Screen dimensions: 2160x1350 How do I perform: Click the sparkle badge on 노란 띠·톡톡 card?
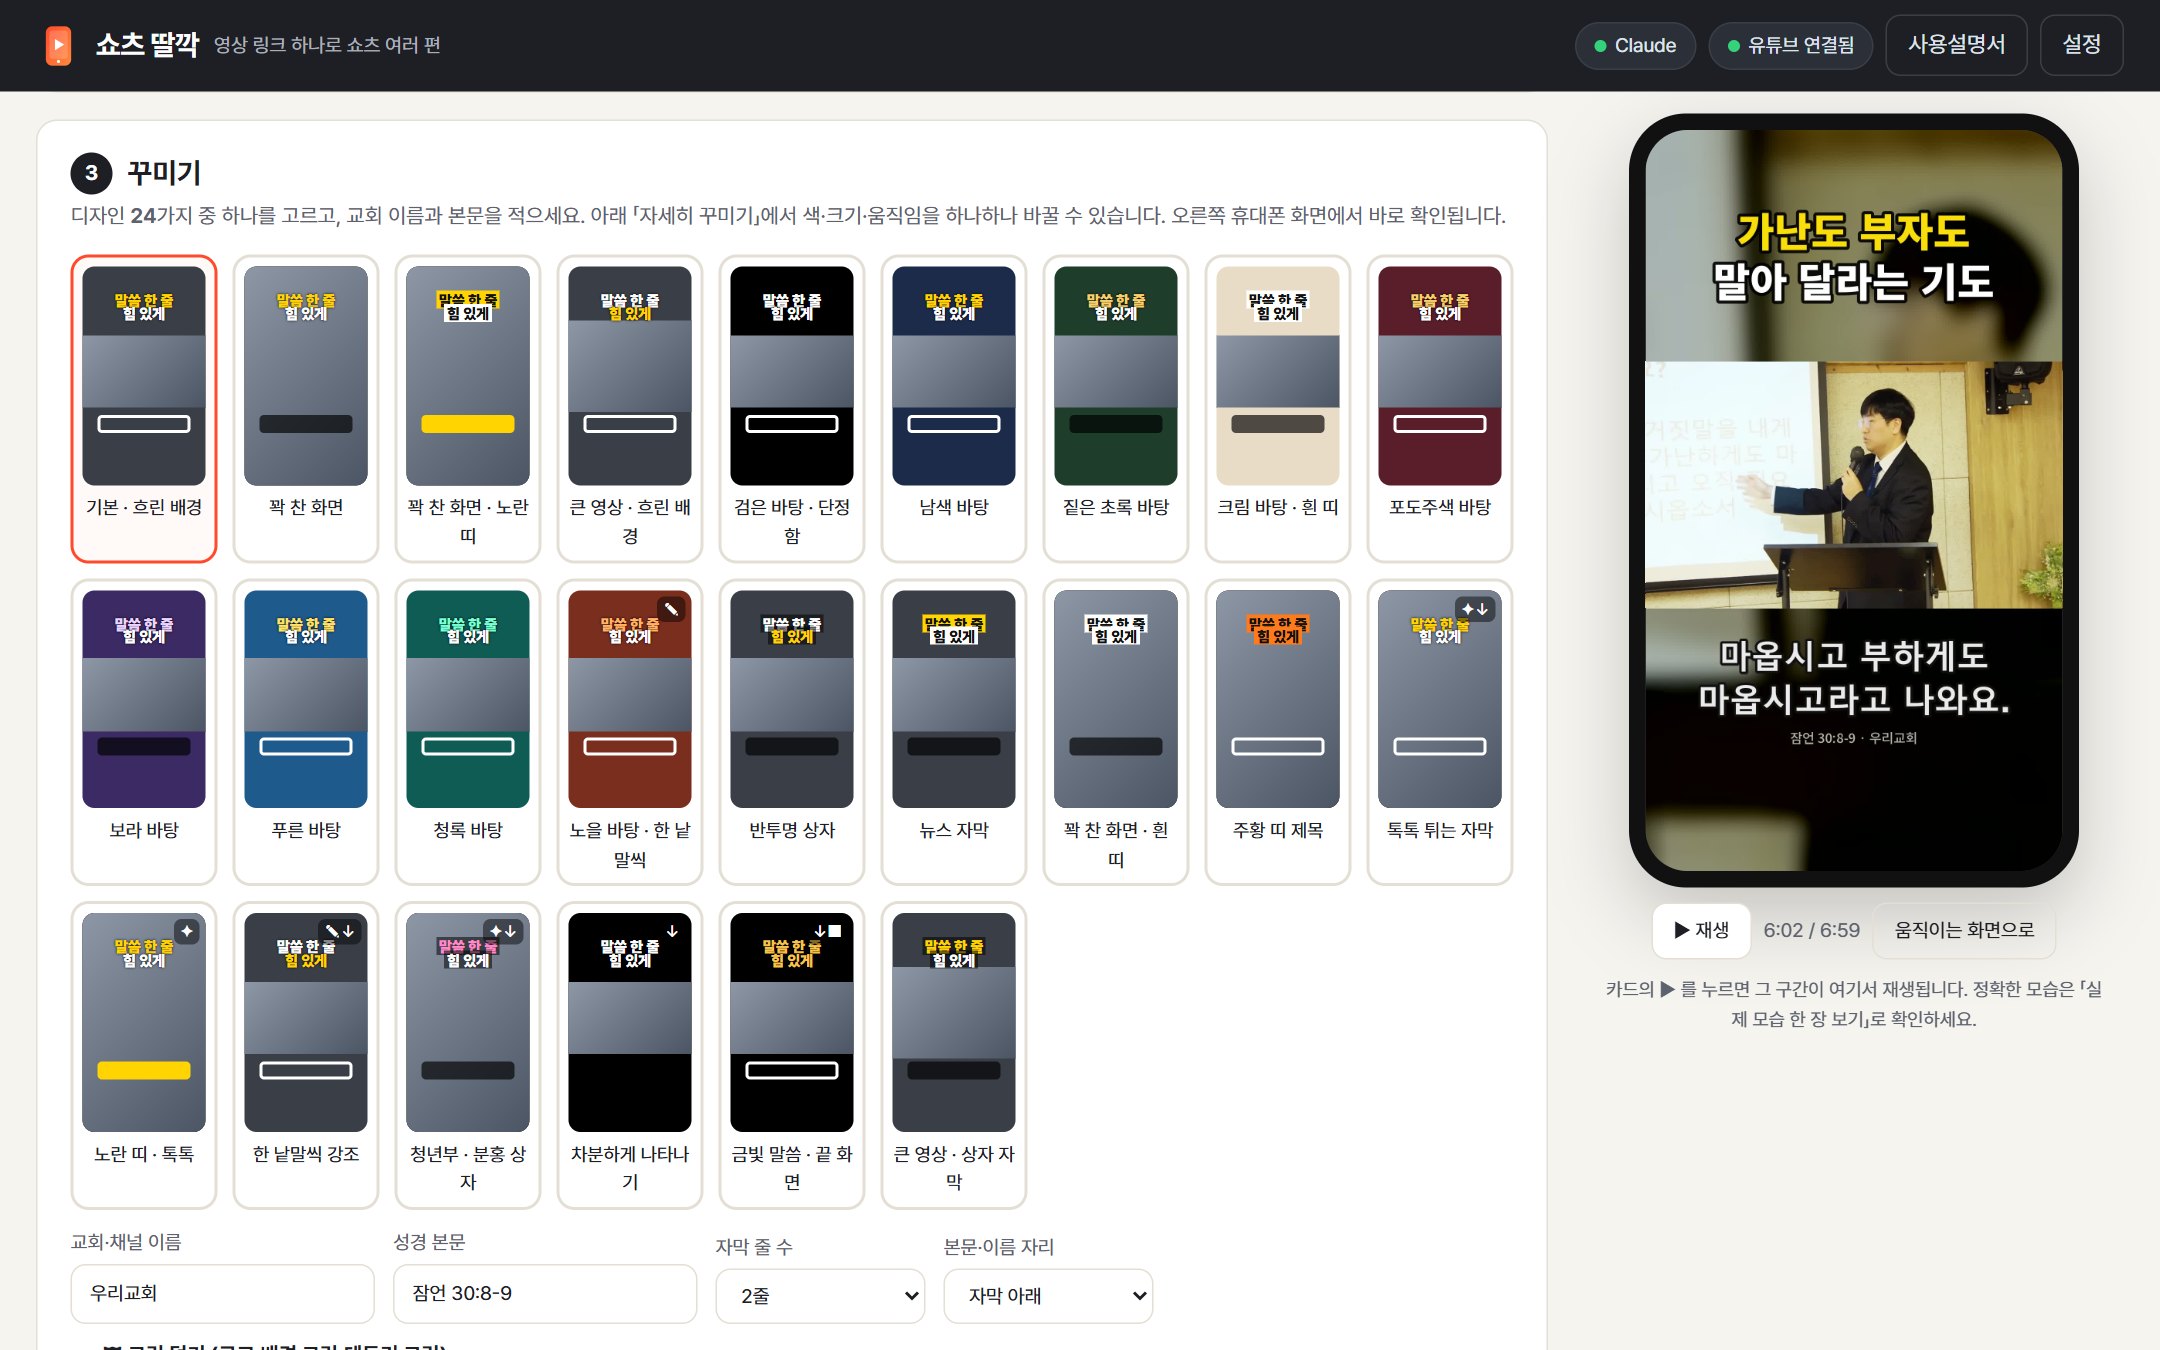click(187, 931)
